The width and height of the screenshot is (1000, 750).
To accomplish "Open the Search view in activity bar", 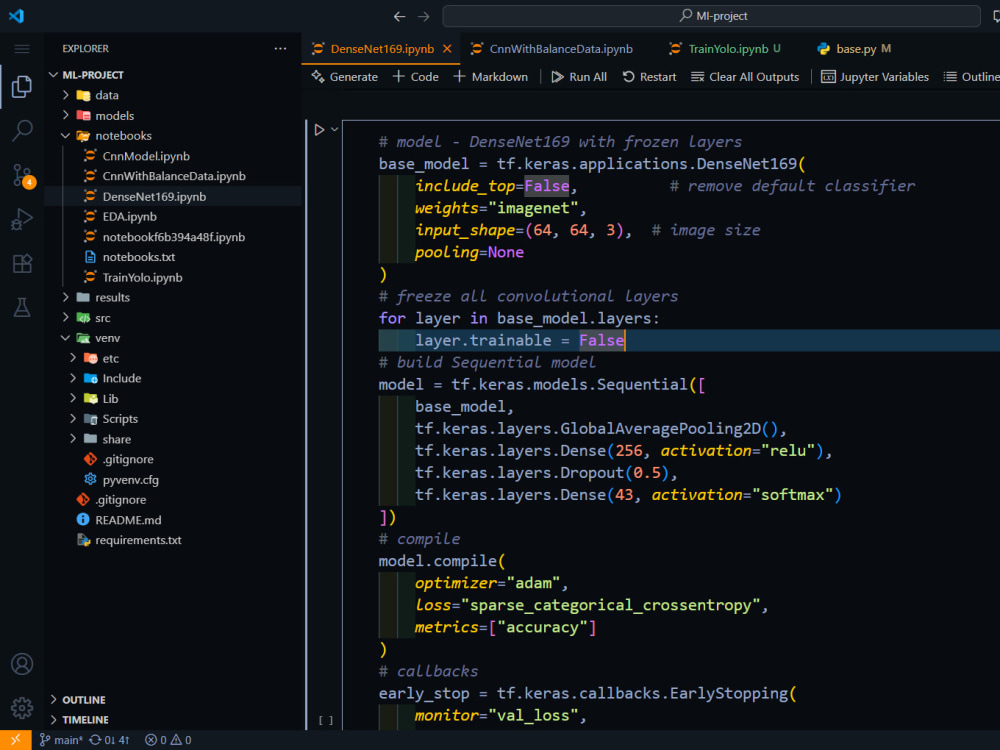I will point(22,130).
